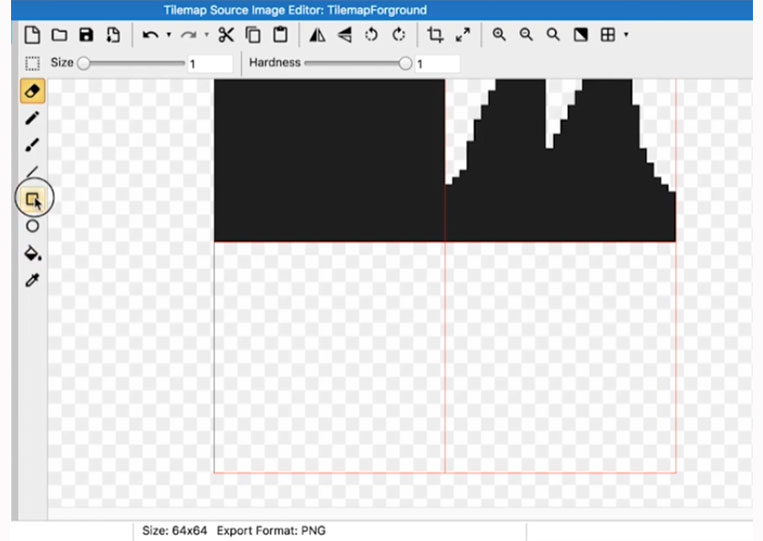Viewport: 763px width, 541px height.
Task: Click the 'Size: 64x64' status text
Action: 174,530
